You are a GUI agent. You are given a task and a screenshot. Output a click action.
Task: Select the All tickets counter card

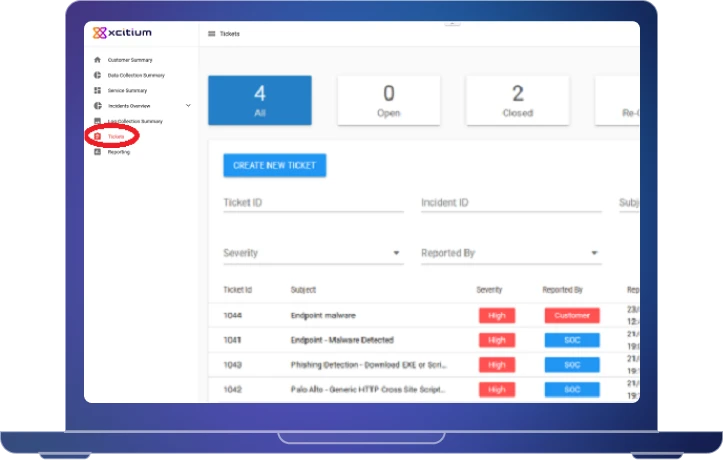coord(260,101)
